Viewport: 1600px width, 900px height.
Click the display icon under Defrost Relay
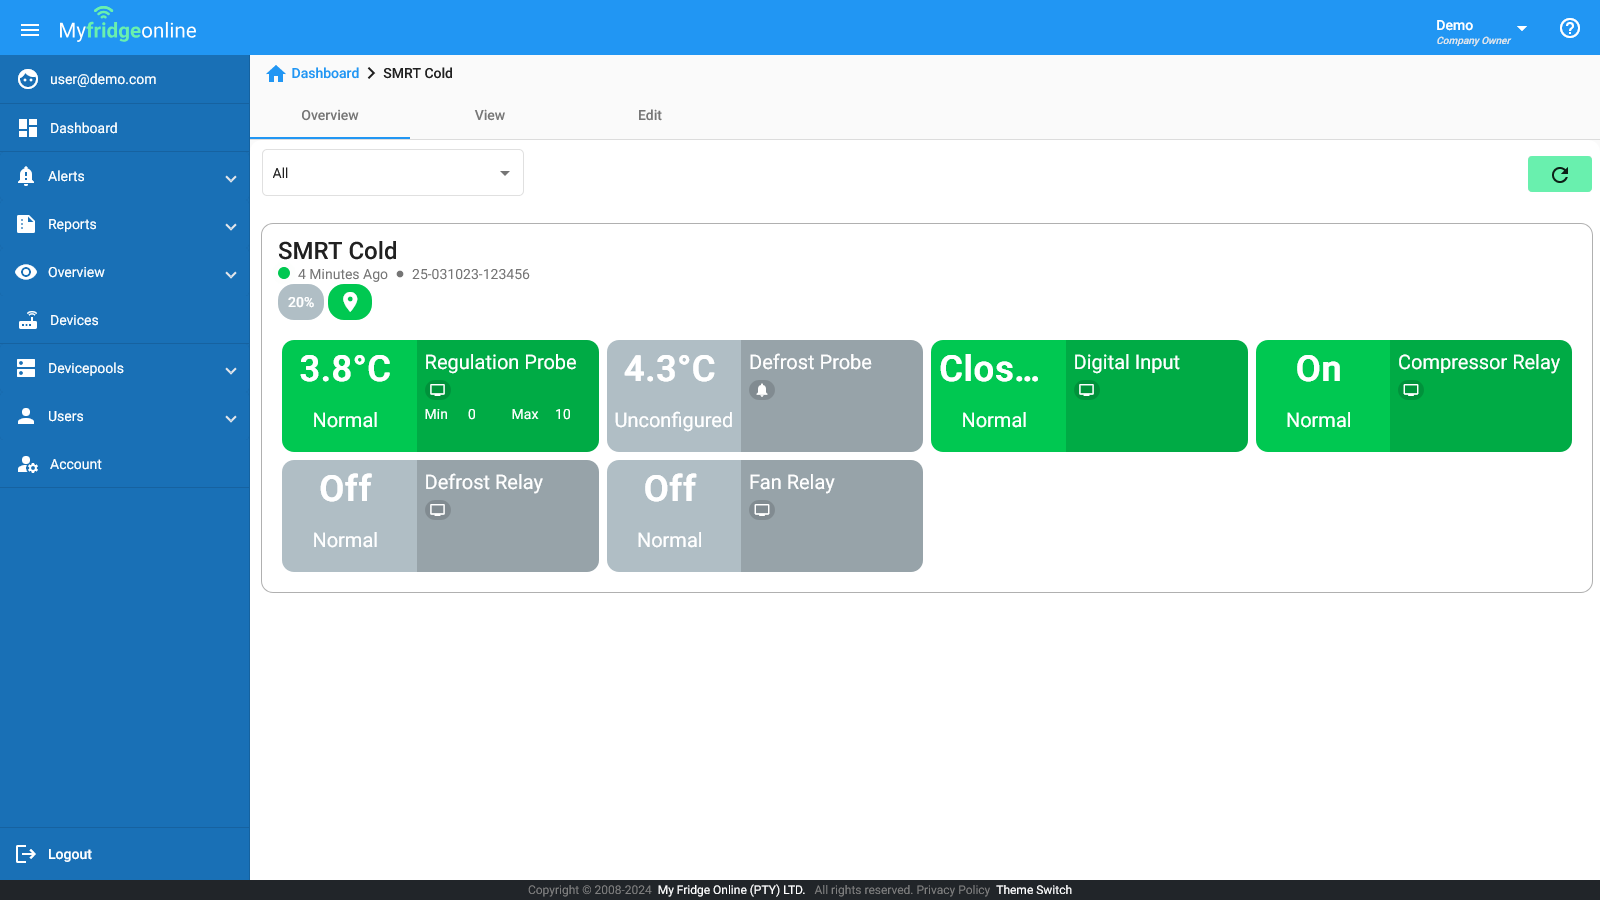(x=437, y=510)
